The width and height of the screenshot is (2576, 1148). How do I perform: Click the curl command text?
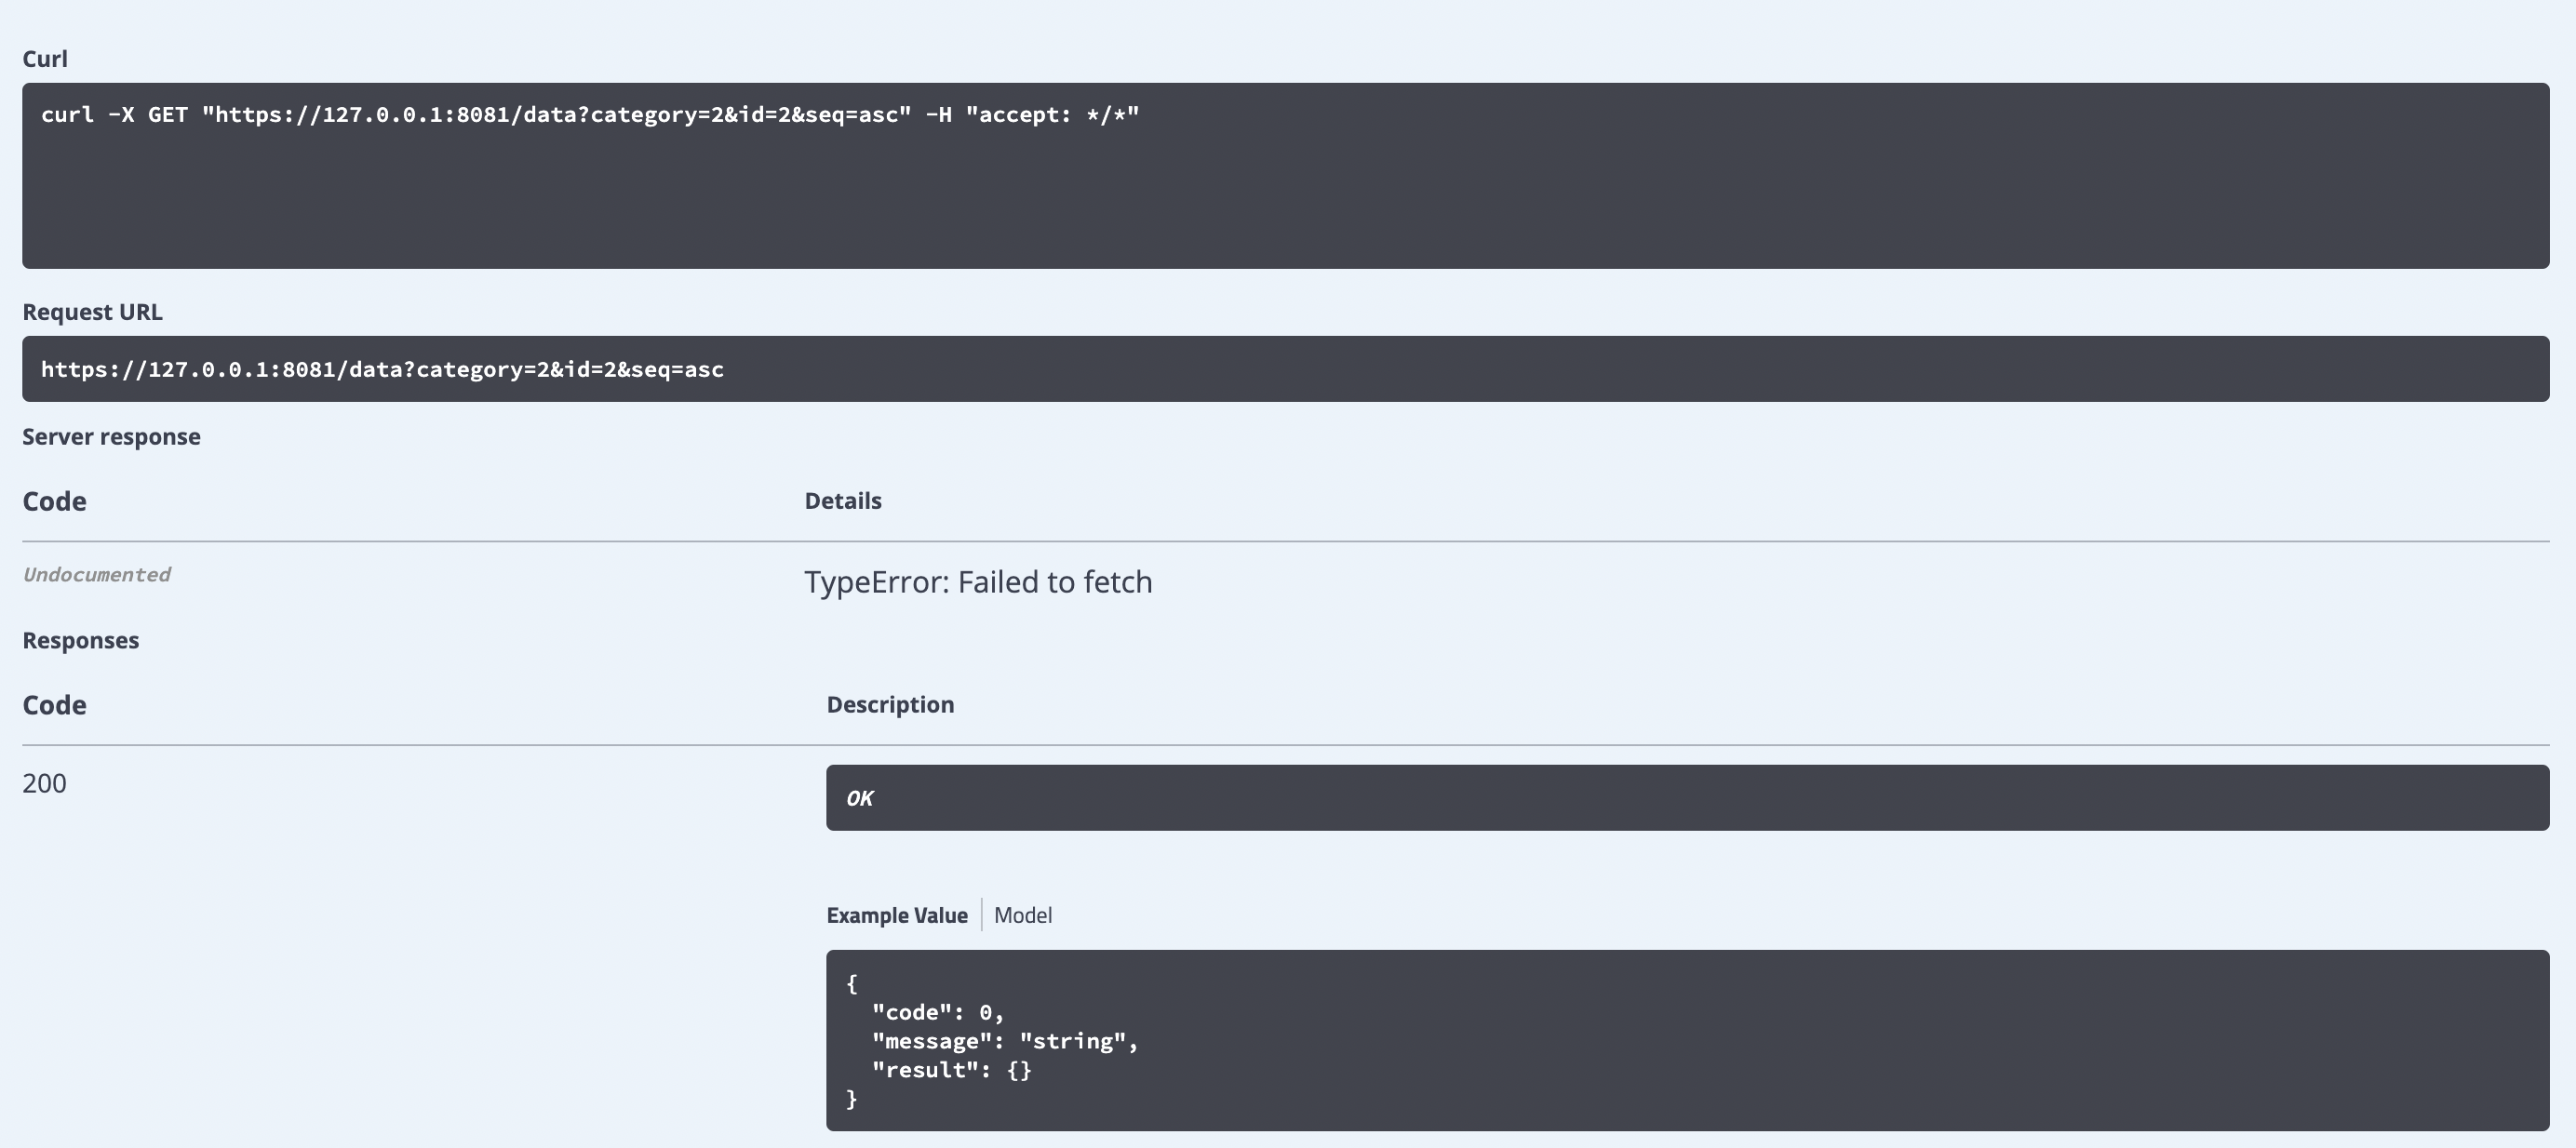(589, 115)
